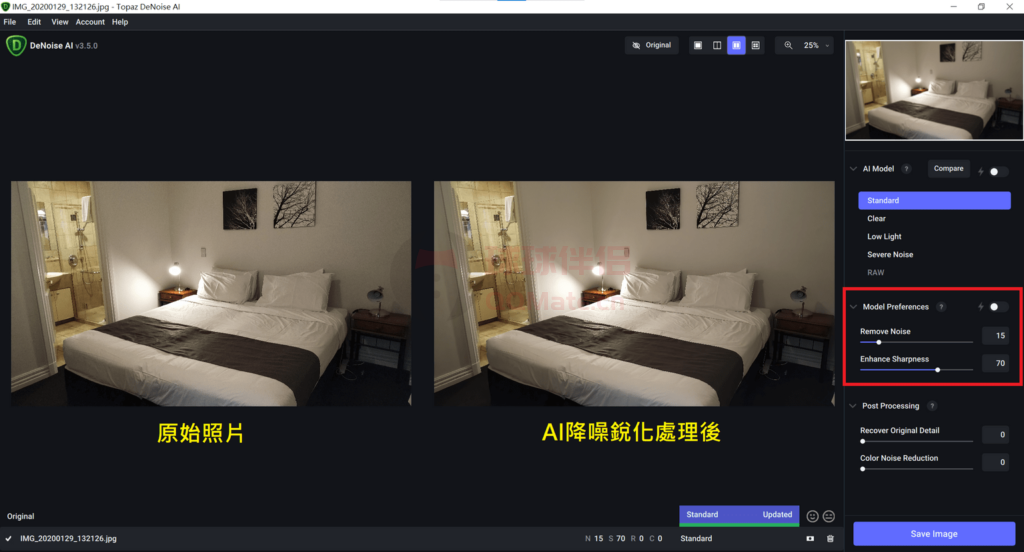Open help icon beside Post Processing
The image size is (1024, 552).
932,406
